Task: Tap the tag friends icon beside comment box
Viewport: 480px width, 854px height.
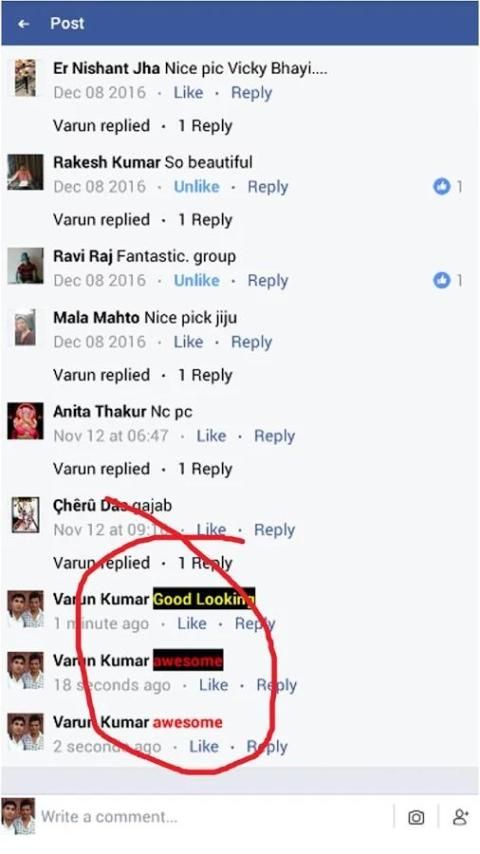Action: [x=460, y=817]
